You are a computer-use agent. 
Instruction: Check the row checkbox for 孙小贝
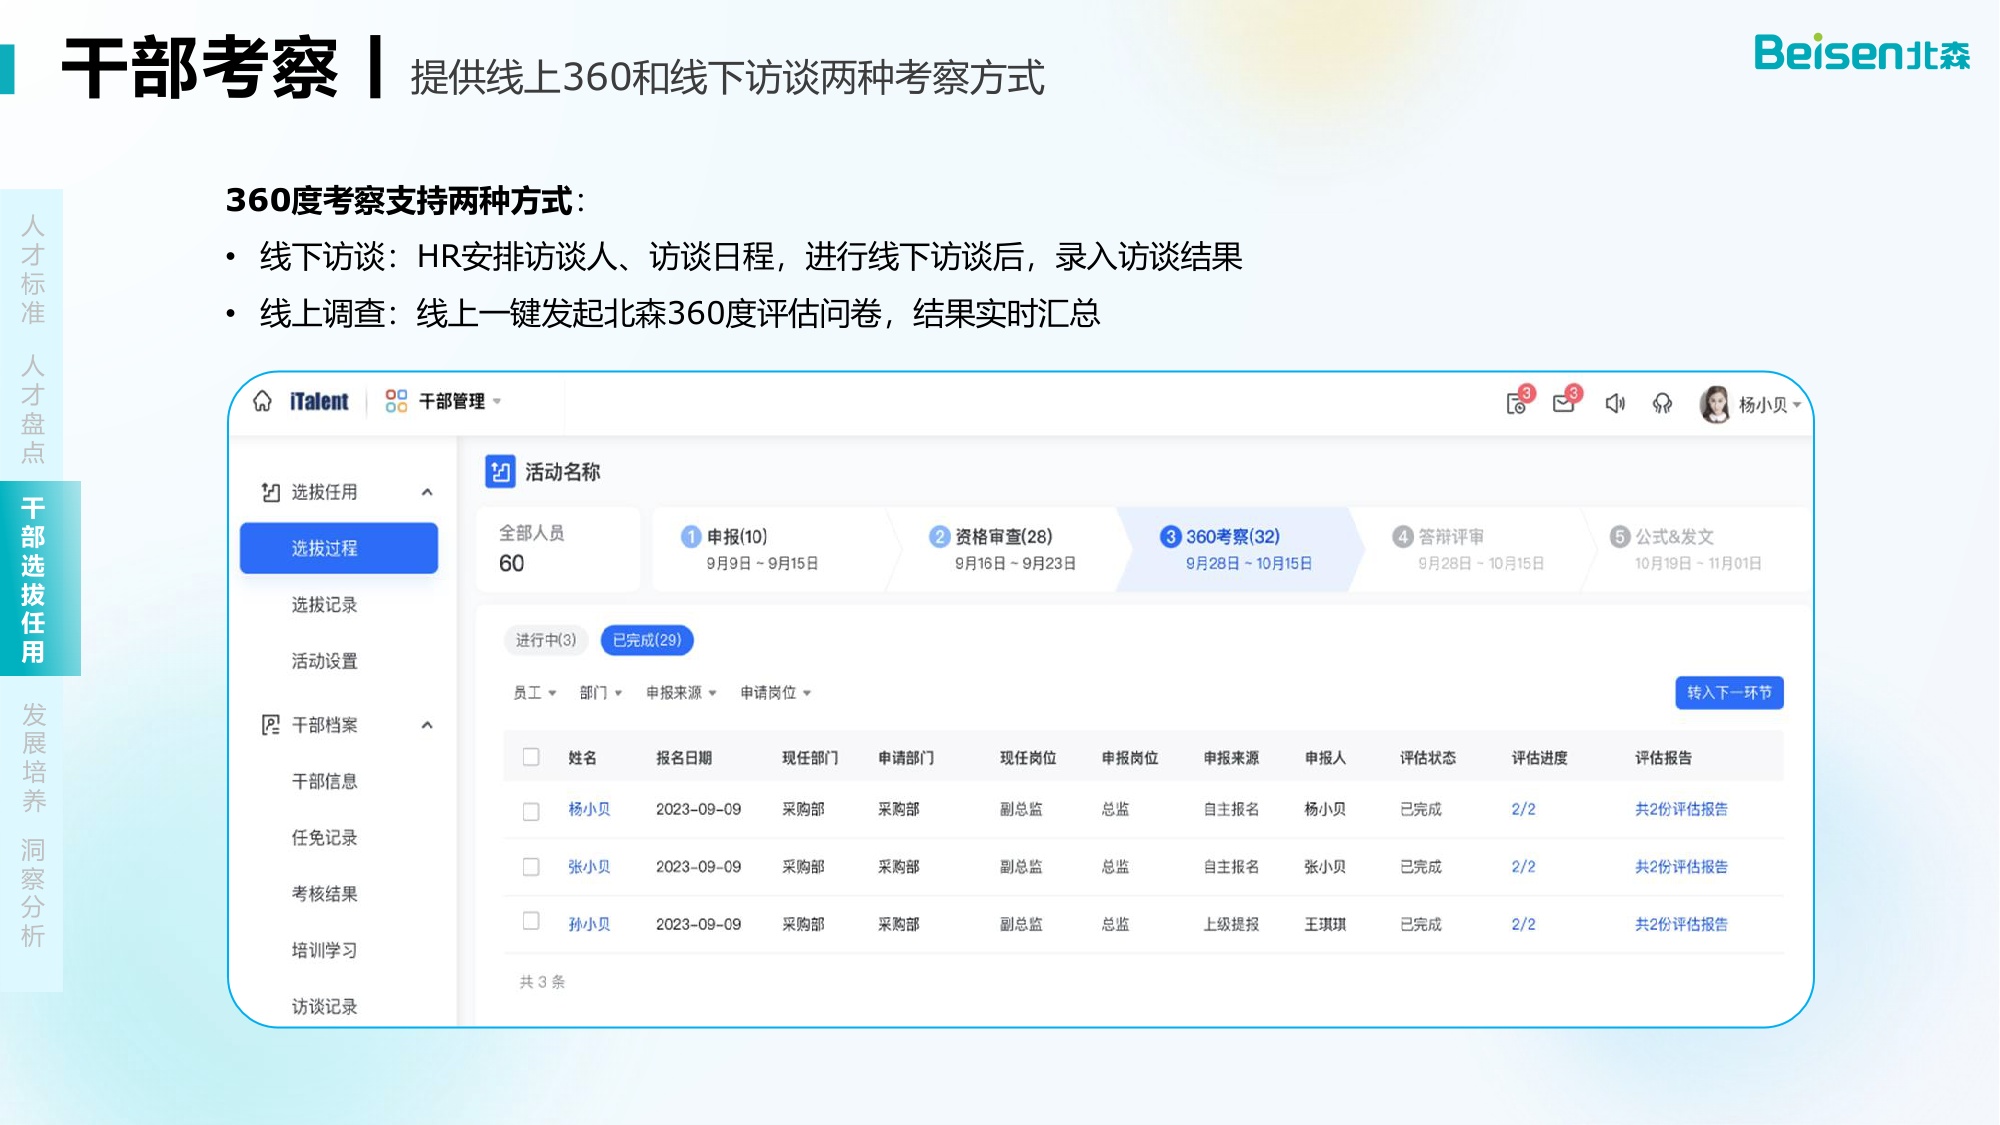pos(531,921)
